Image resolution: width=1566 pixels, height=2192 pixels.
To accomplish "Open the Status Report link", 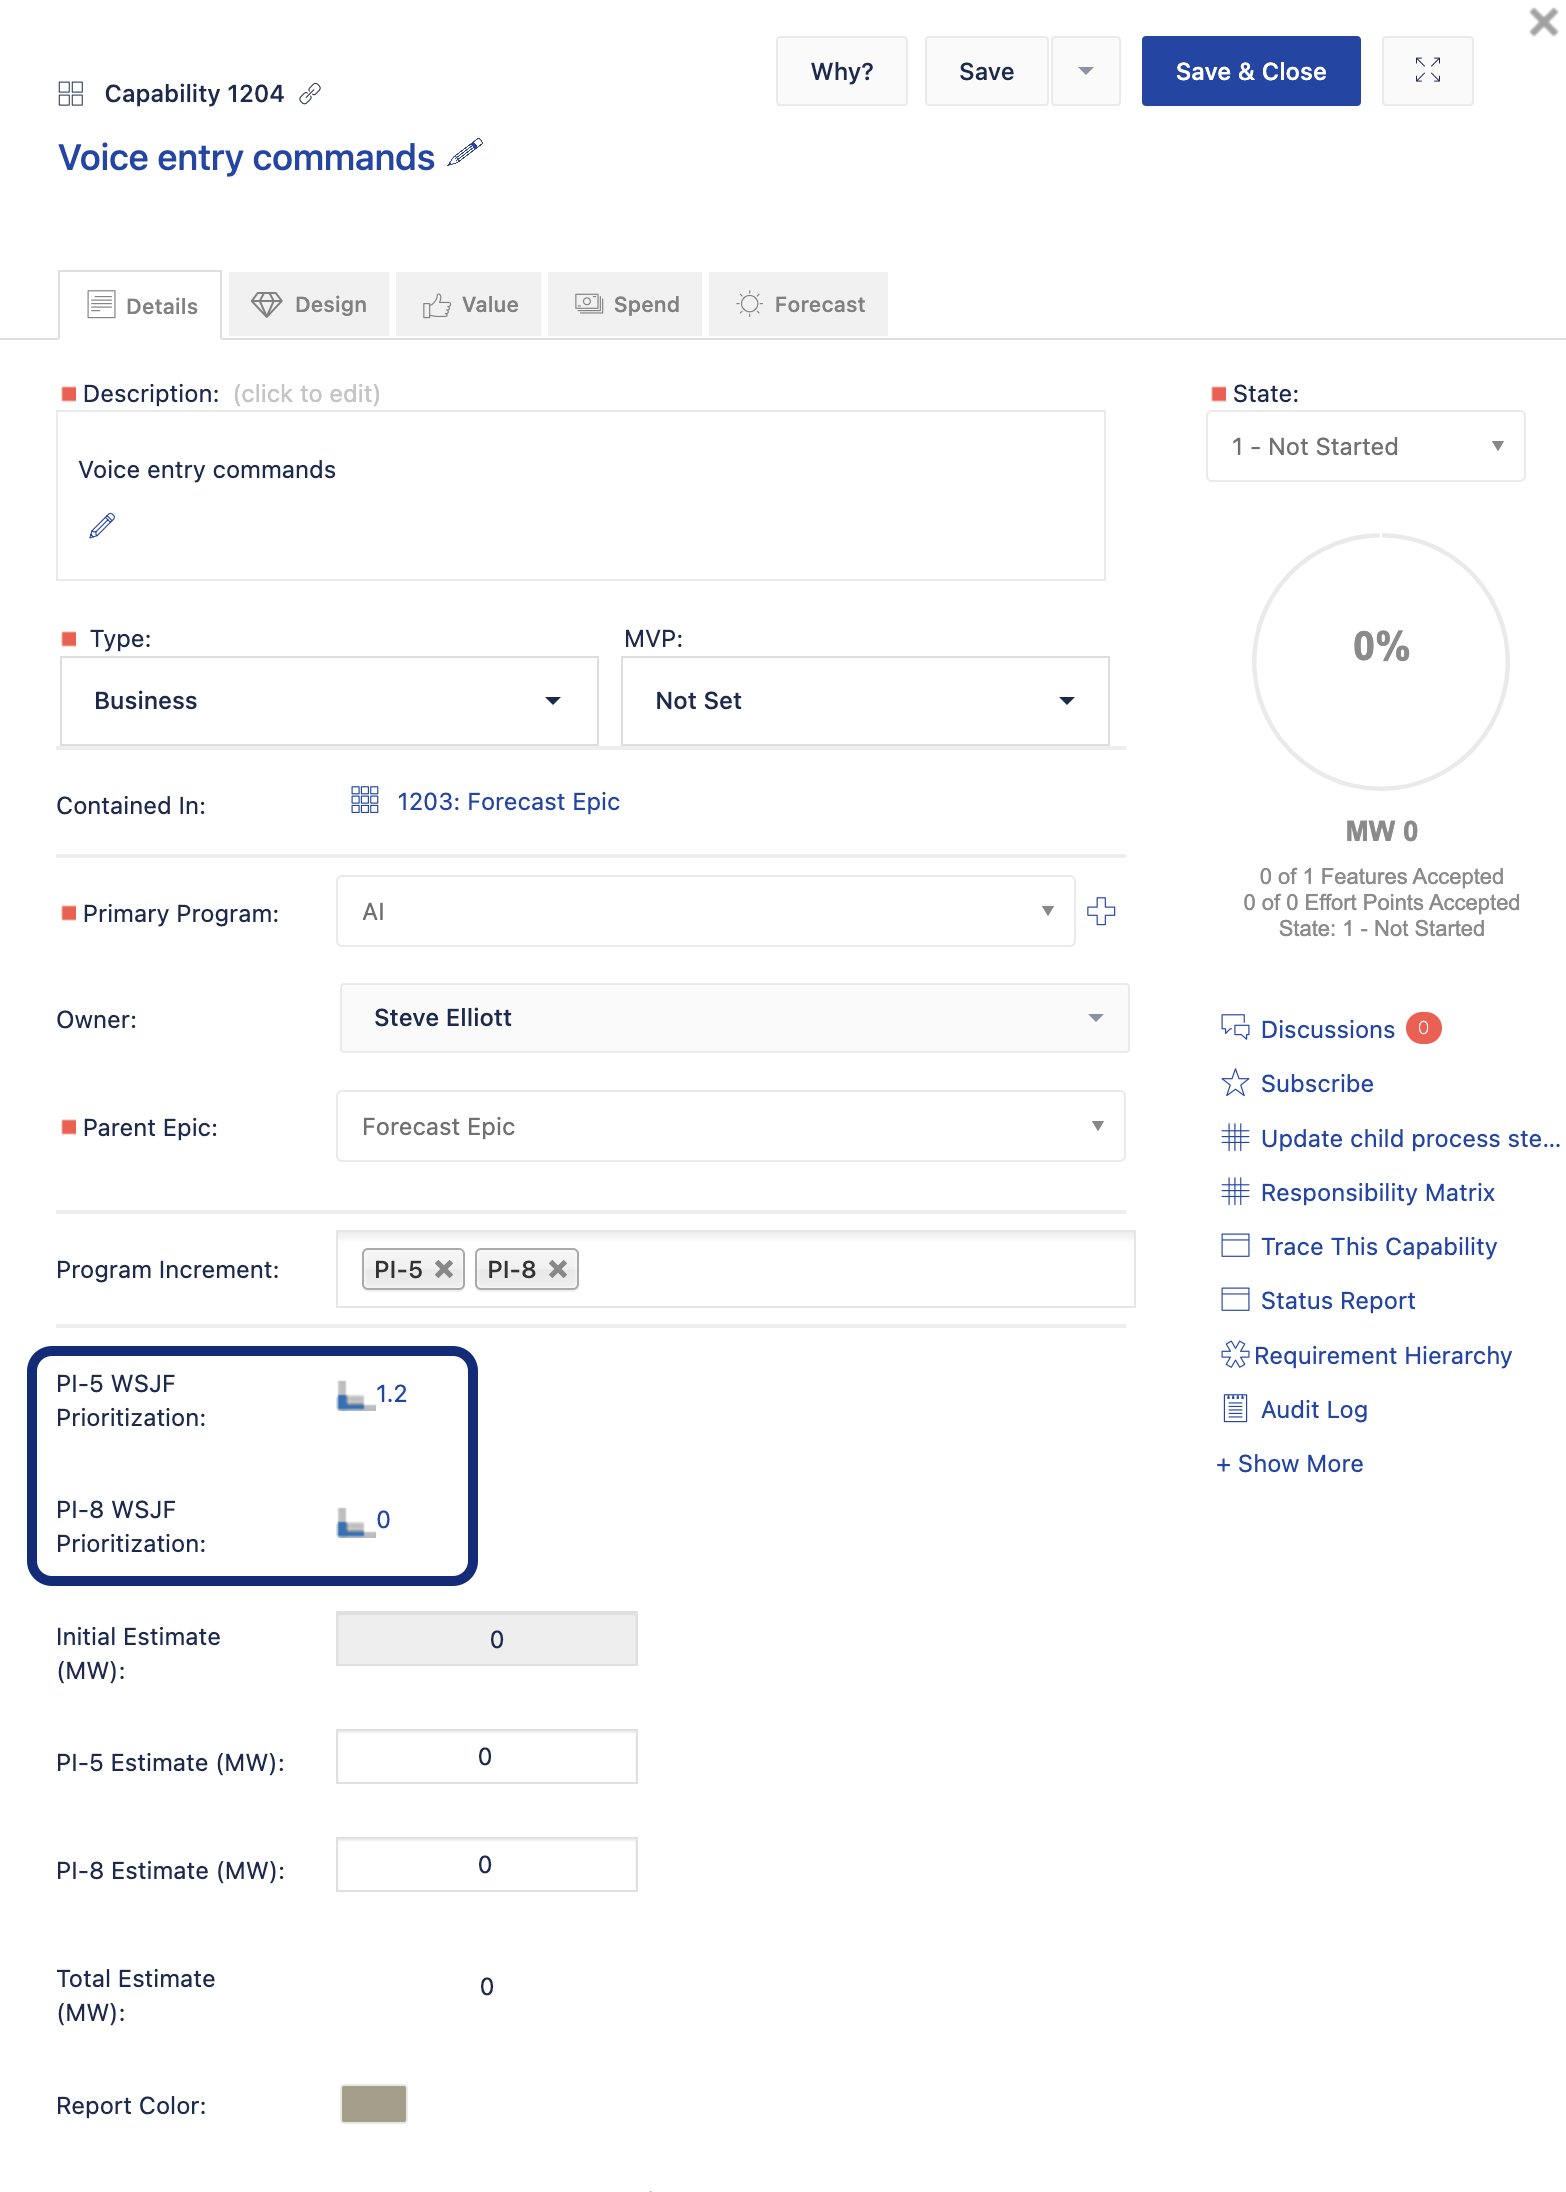I will [1338, 1300].
